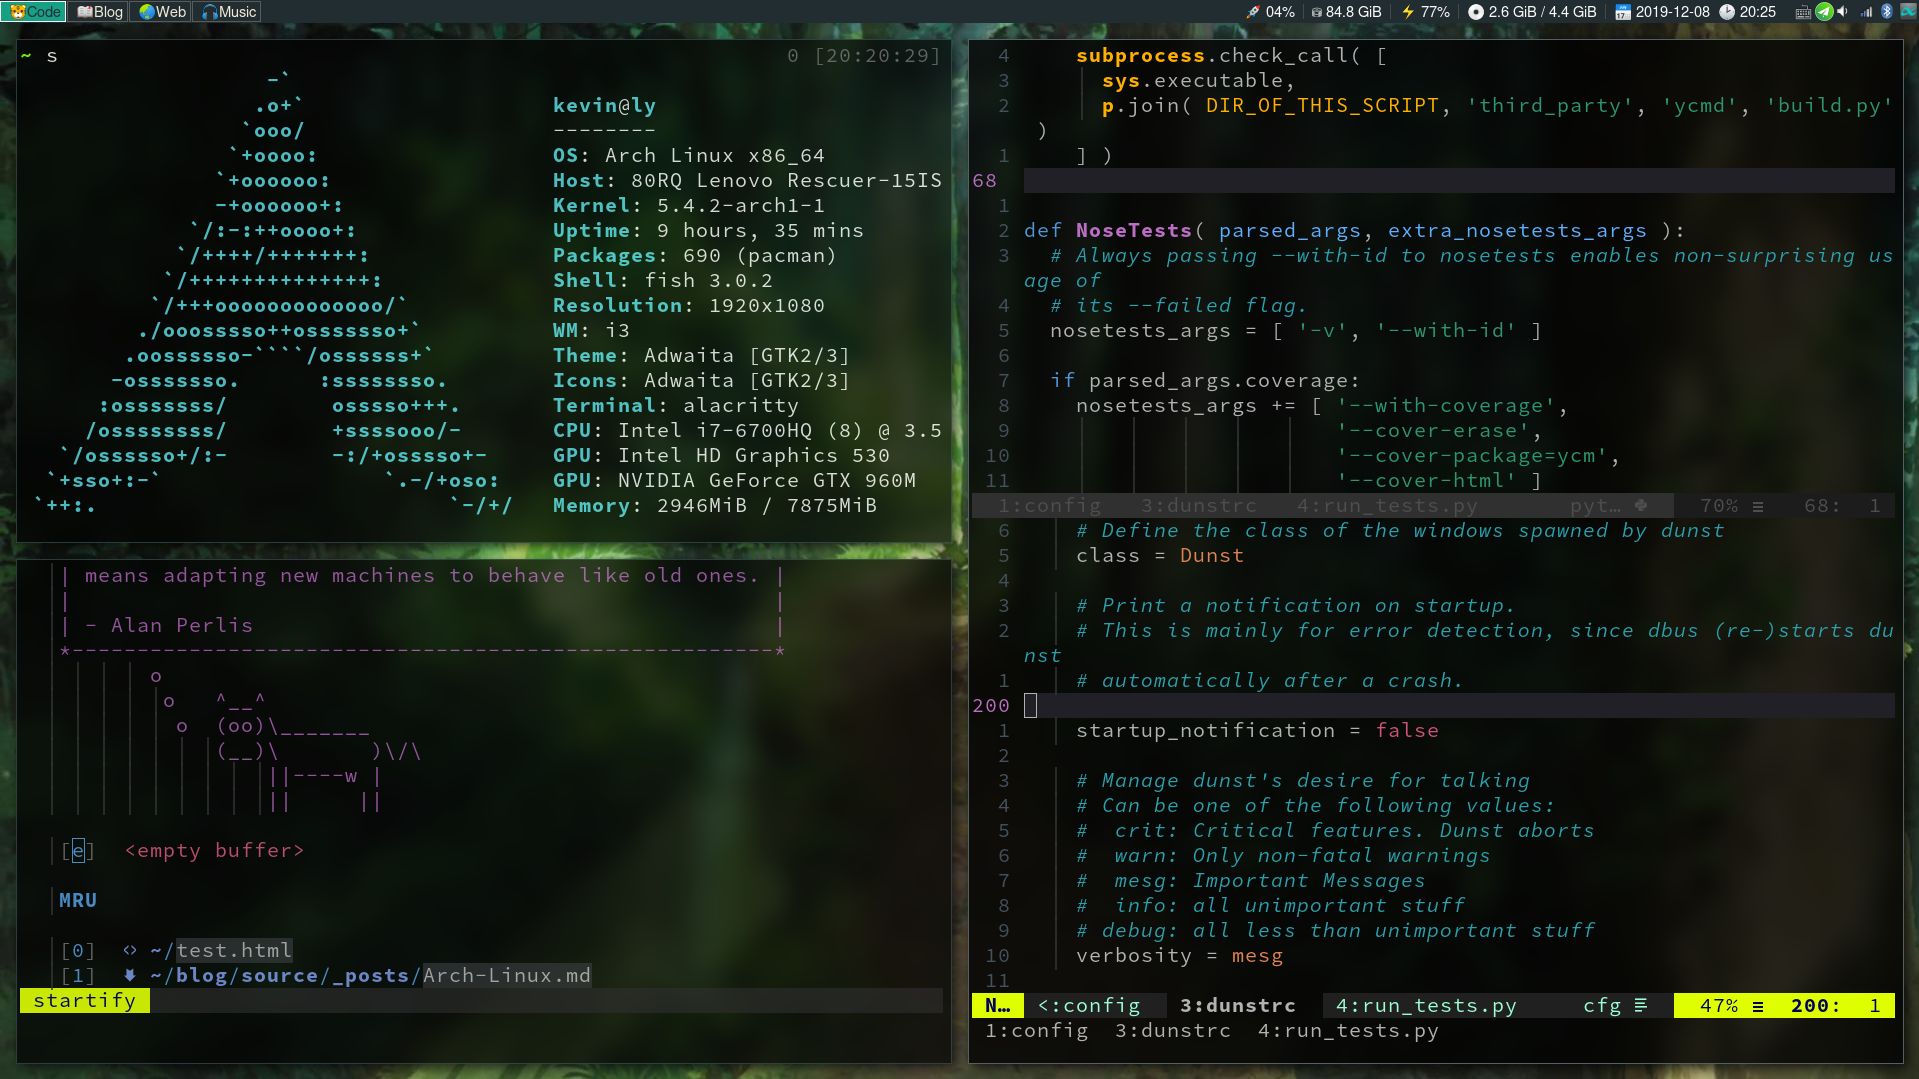Screen dimensions: 1919x1079
Task: Click the HTML file icon beside test.html
Action: (130, 951)
